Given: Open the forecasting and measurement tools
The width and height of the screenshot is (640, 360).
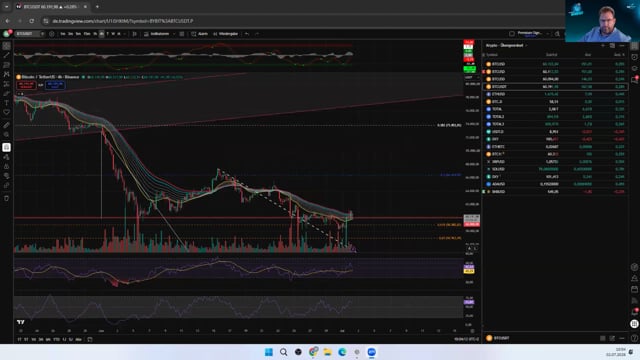Looking at the screenshot, I should [7, 84].
